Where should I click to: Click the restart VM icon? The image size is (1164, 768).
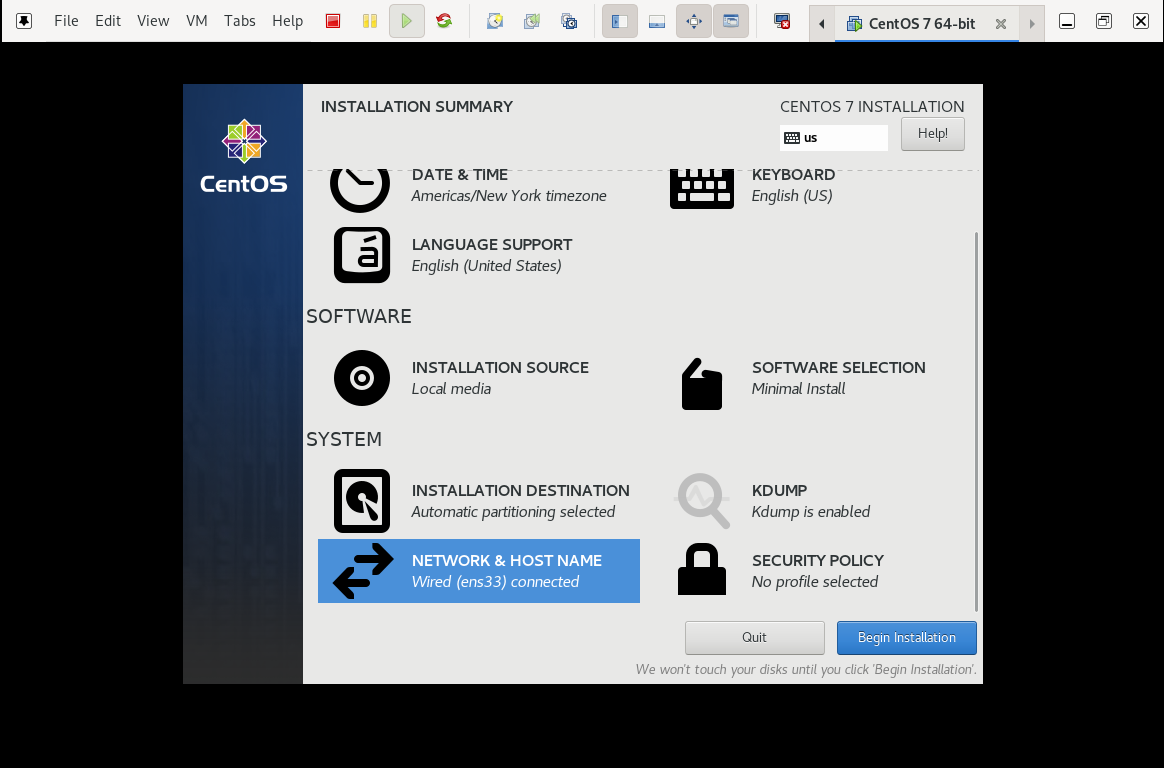444,21
